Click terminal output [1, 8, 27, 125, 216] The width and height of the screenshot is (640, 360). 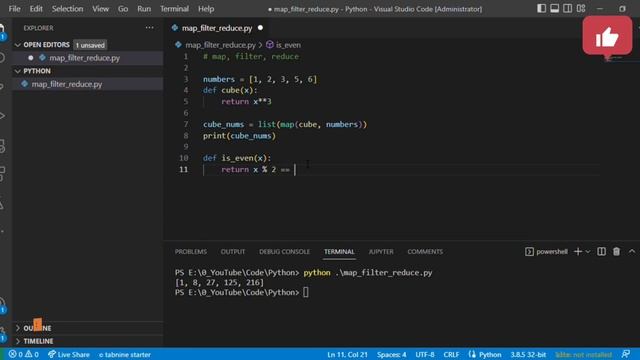[x=219, y=282]
